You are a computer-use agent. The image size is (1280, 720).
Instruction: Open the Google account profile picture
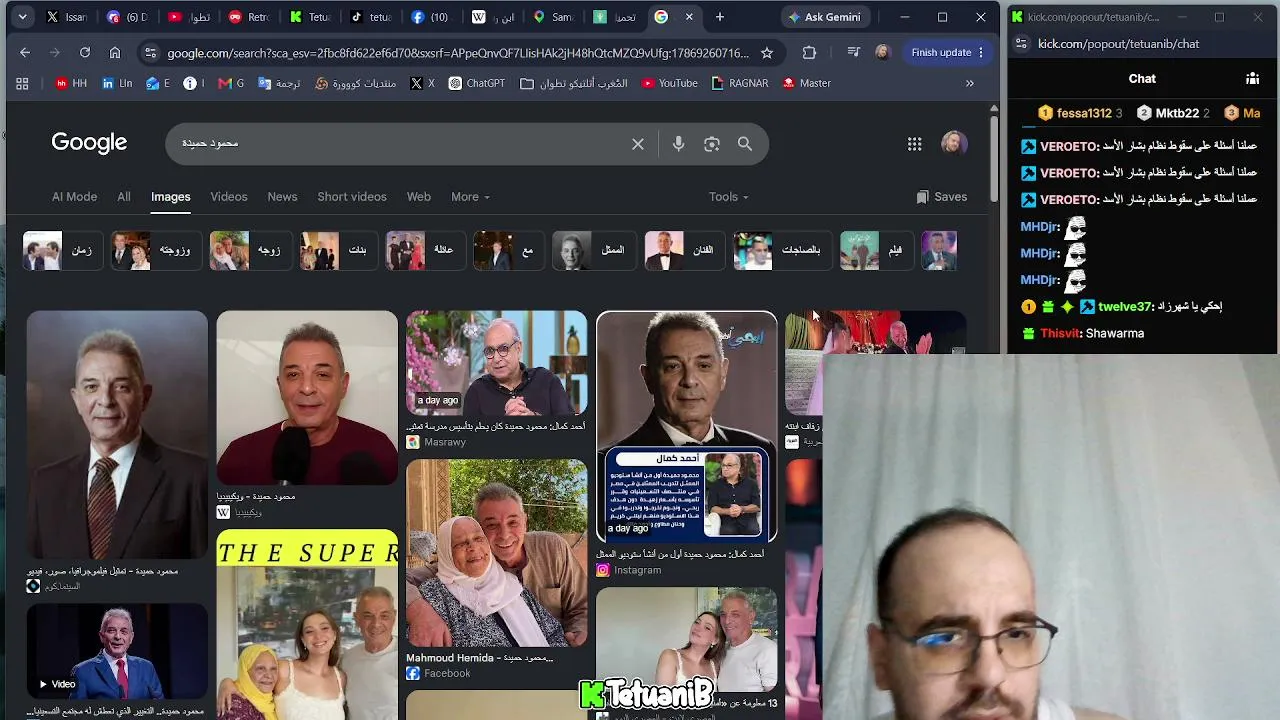[x=954, y=143]
